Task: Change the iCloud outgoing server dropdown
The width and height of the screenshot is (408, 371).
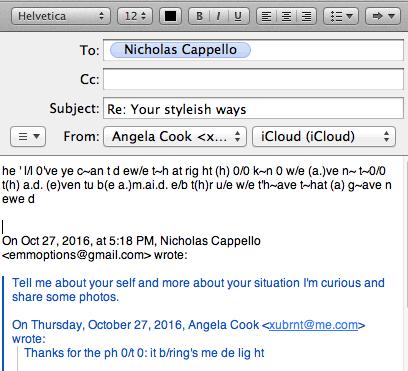Action: tap(324, 137)
